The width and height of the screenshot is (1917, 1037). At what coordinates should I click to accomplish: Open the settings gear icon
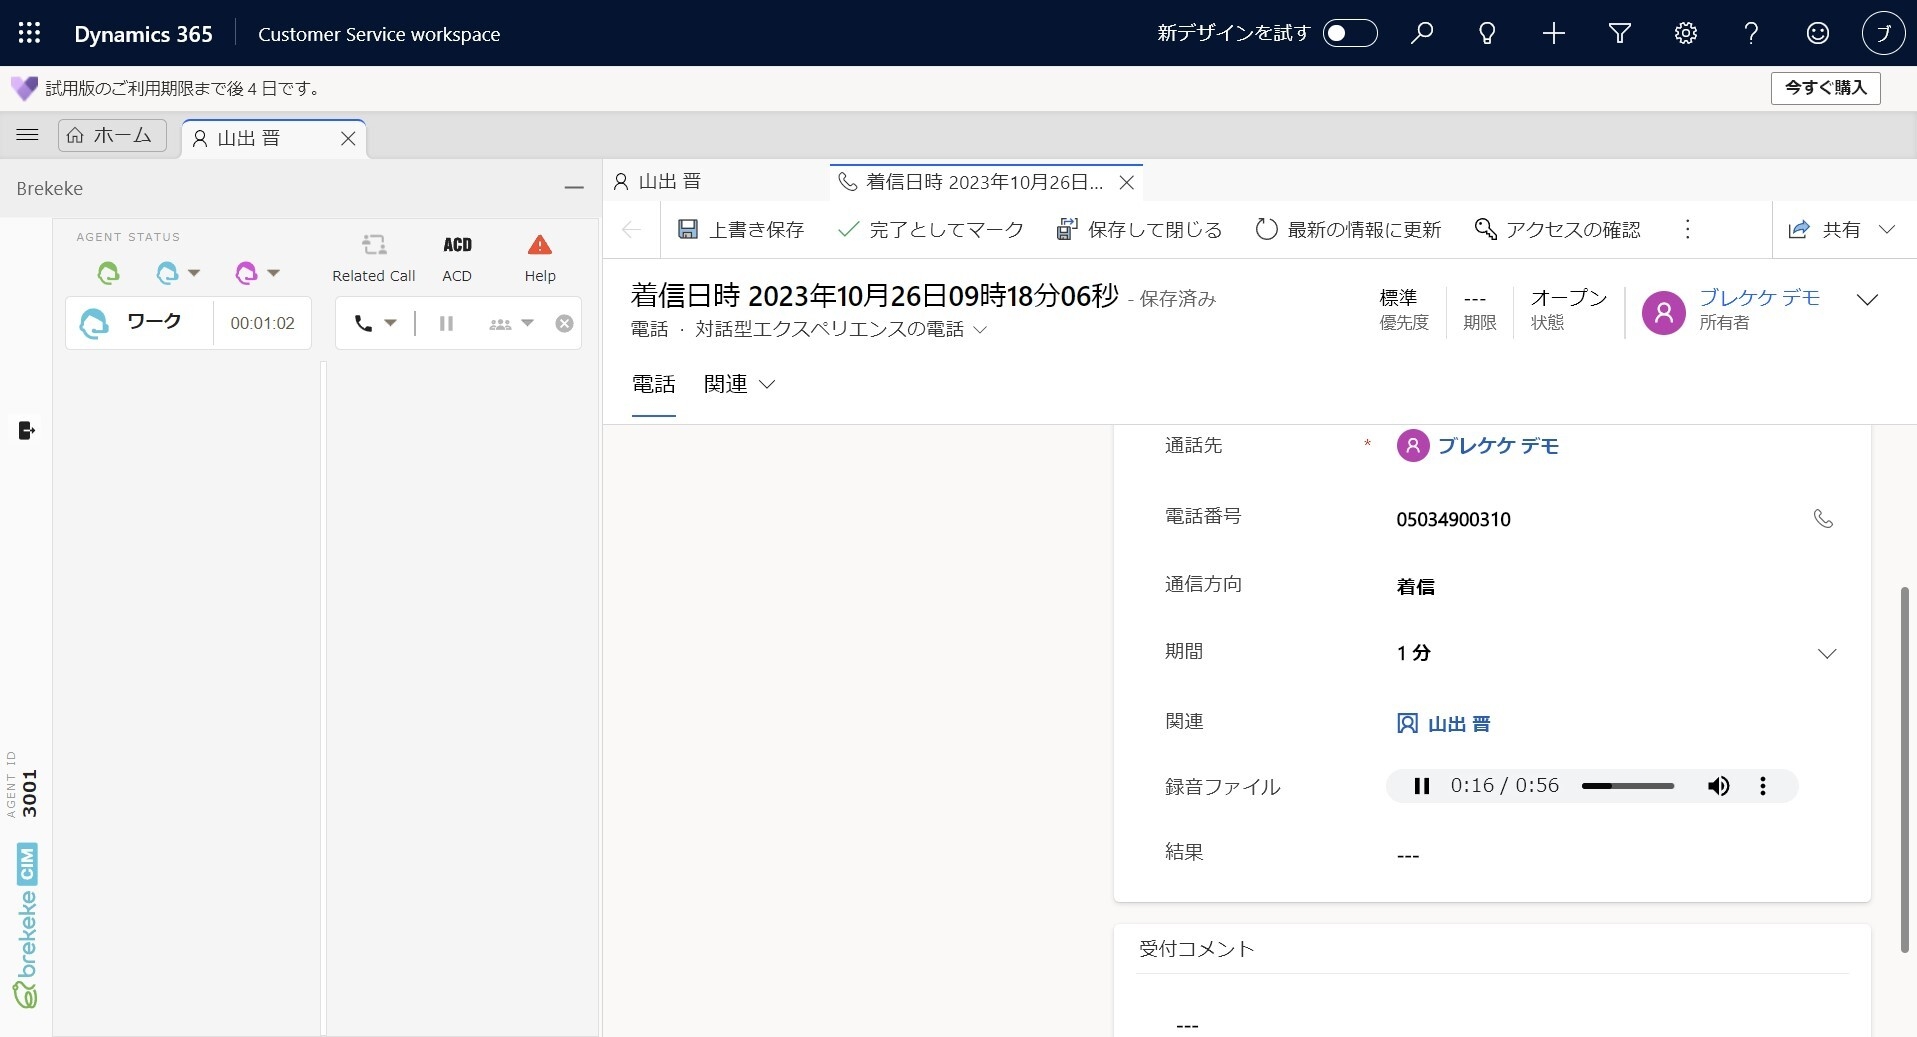[1685, 33]
